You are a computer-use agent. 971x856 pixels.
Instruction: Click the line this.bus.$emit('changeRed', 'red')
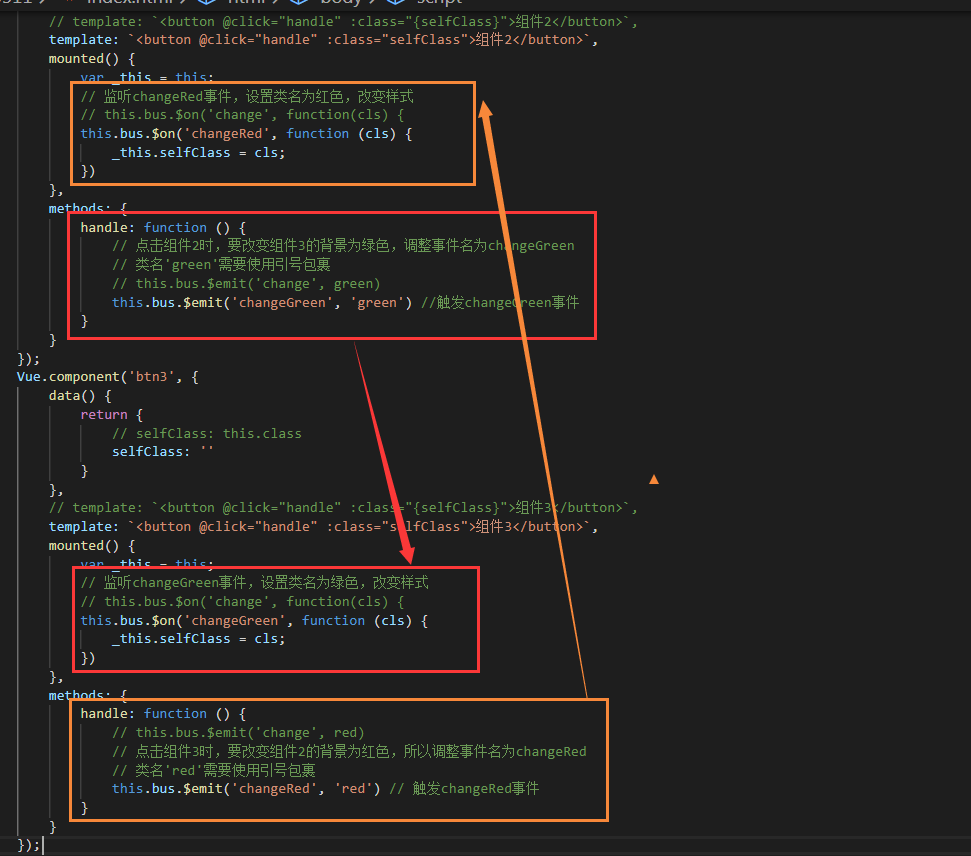click(x=246, y=788)
